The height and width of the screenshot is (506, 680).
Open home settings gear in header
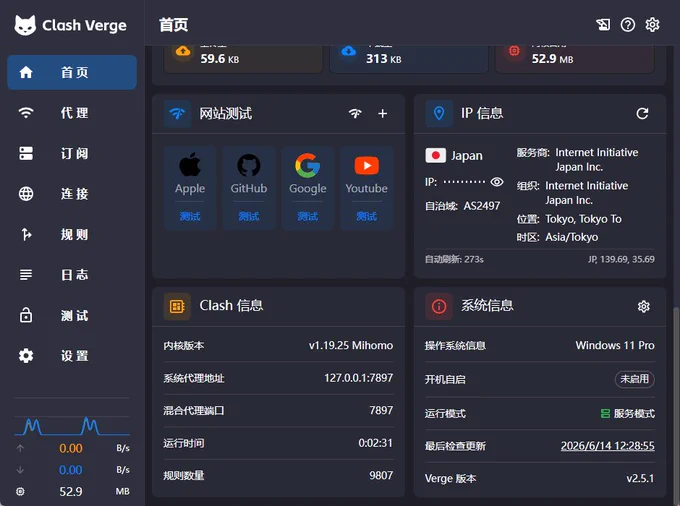(652, 25)
